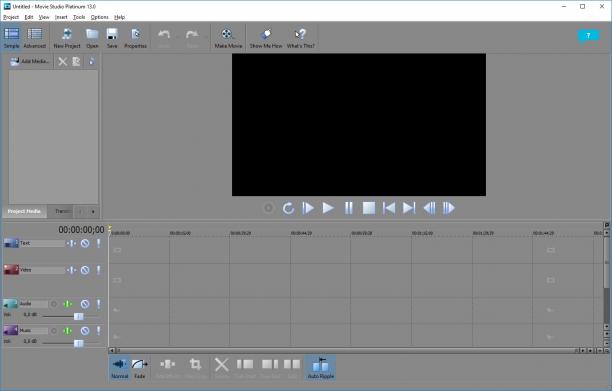Viewport: 612px width, 391px height.
Task: Open the Project menu
Action: [11, 17]
